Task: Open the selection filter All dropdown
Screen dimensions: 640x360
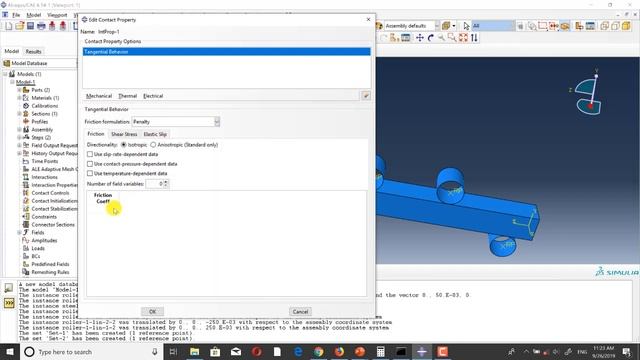Action: point(493,26)
